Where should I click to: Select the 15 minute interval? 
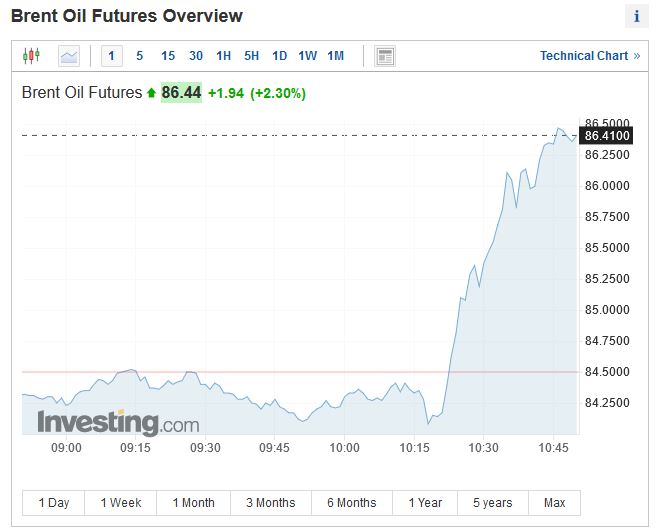click(168, 56)
